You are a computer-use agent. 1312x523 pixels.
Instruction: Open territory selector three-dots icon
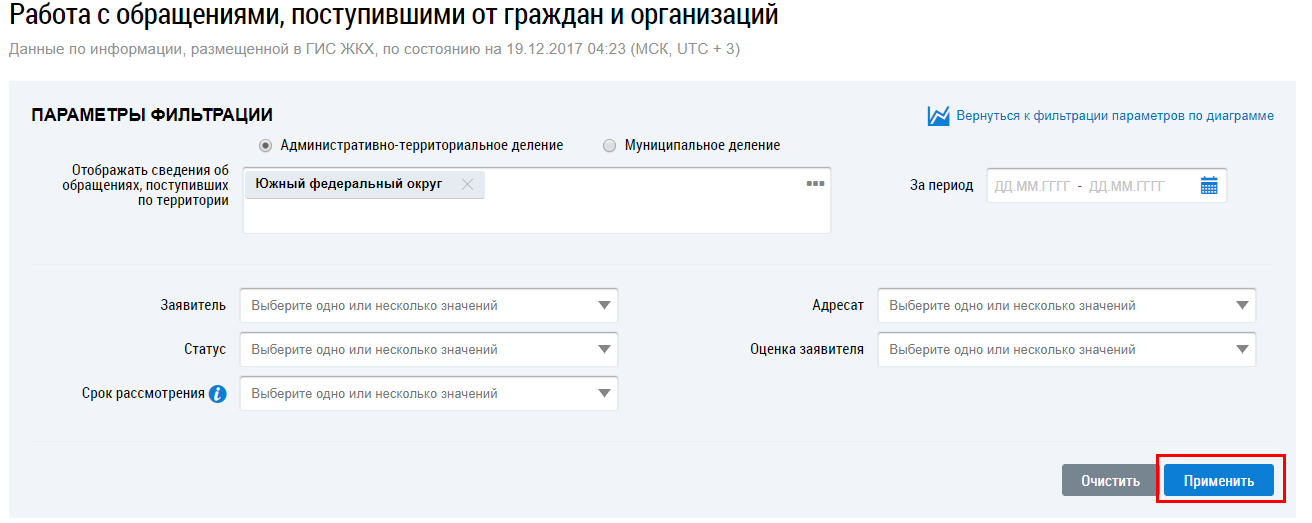(x=815, y=184)
